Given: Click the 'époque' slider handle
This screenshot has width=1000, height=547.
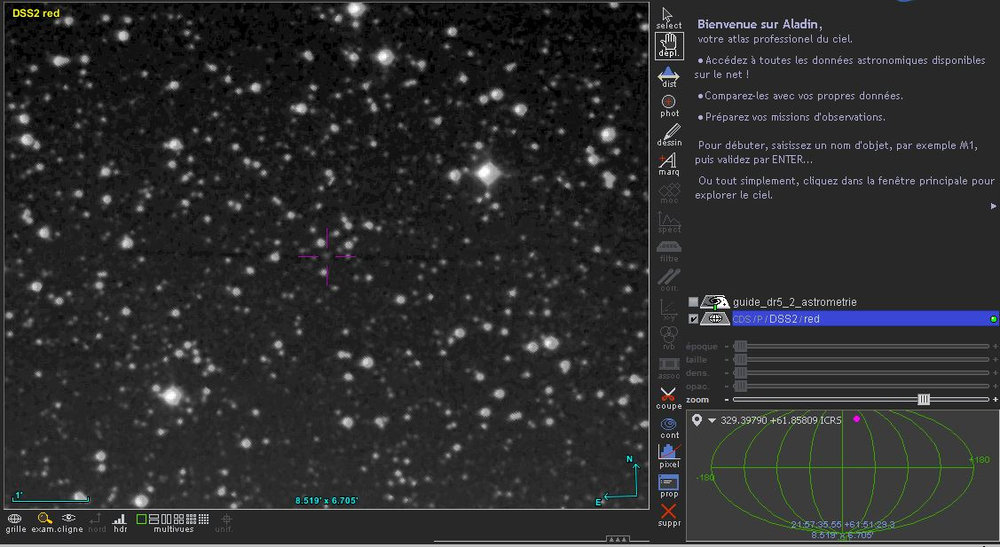Looking at the screenshot, I should pyautogui.click(x=740, y=346).
